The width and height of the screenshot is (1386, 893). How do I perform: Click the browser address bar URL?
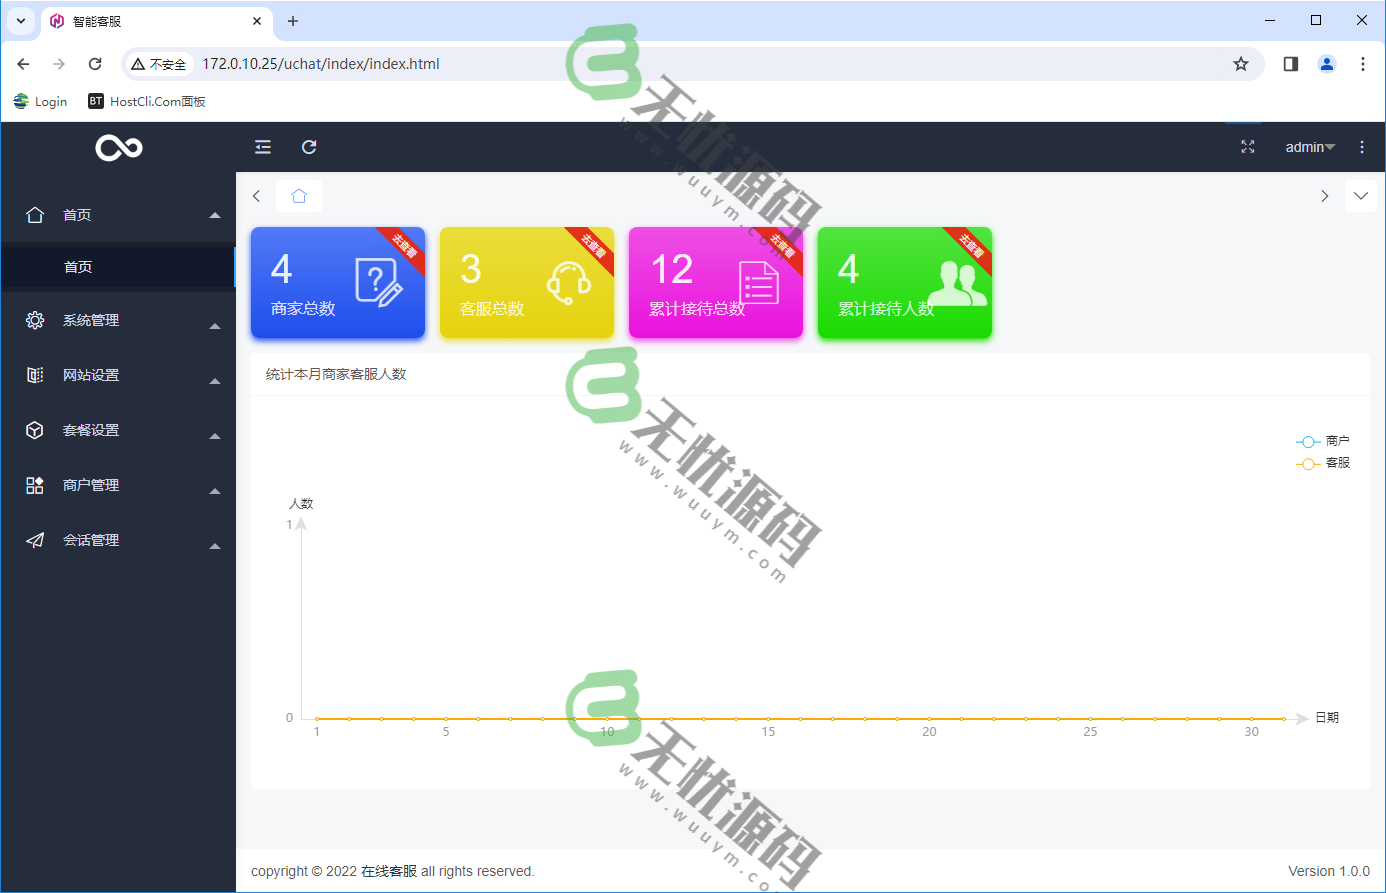point(321,64)
